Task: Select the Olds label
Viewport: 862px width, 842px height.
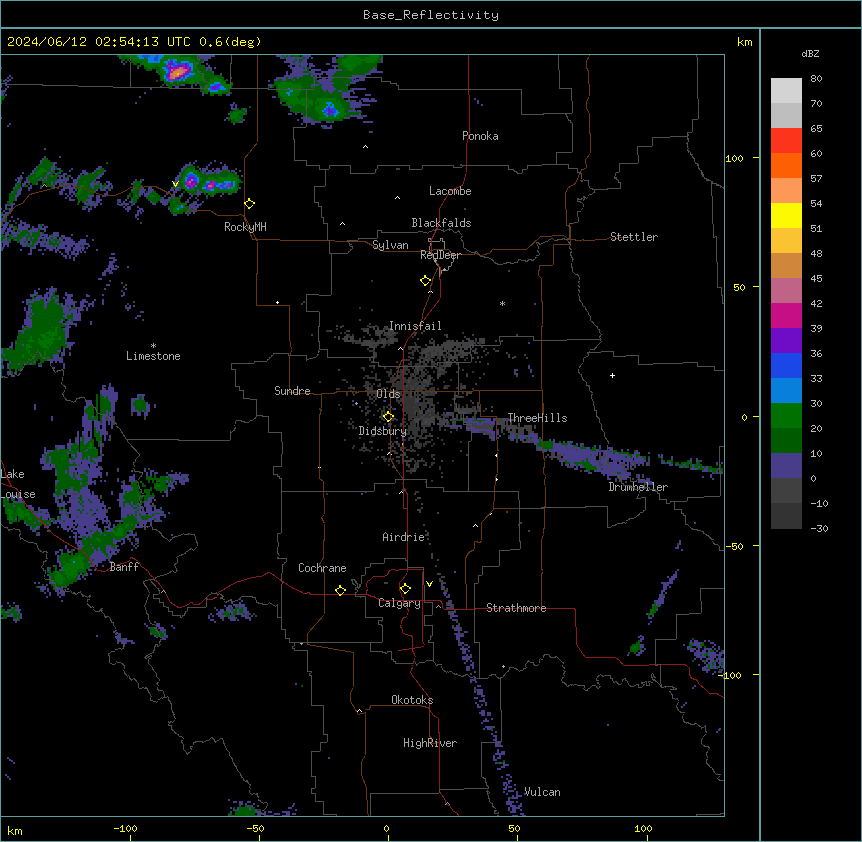Action: coord(388,394)
